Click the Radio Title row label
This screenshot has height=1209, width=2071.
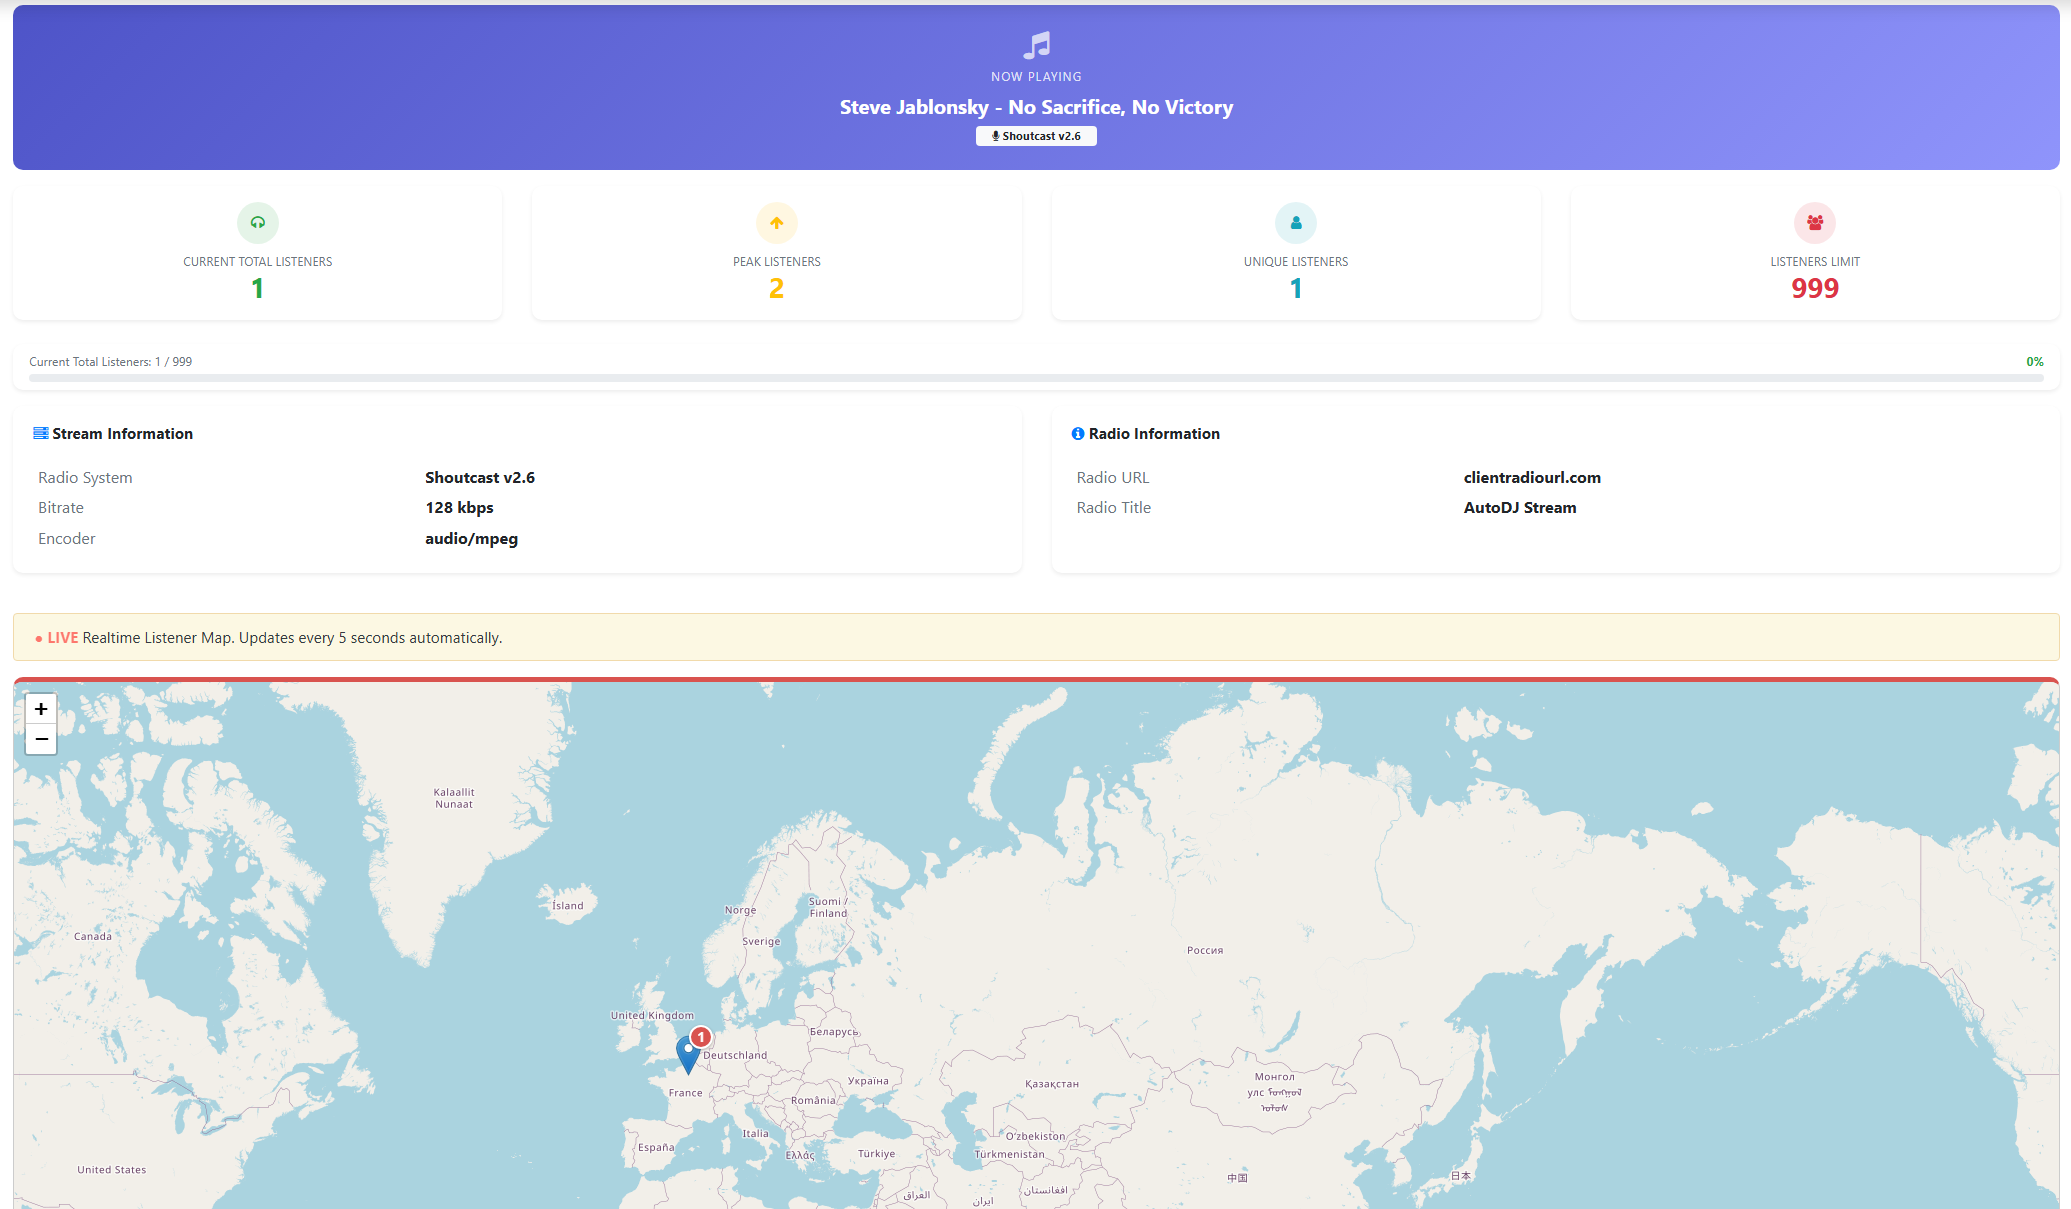click(x=1114, y=508)
